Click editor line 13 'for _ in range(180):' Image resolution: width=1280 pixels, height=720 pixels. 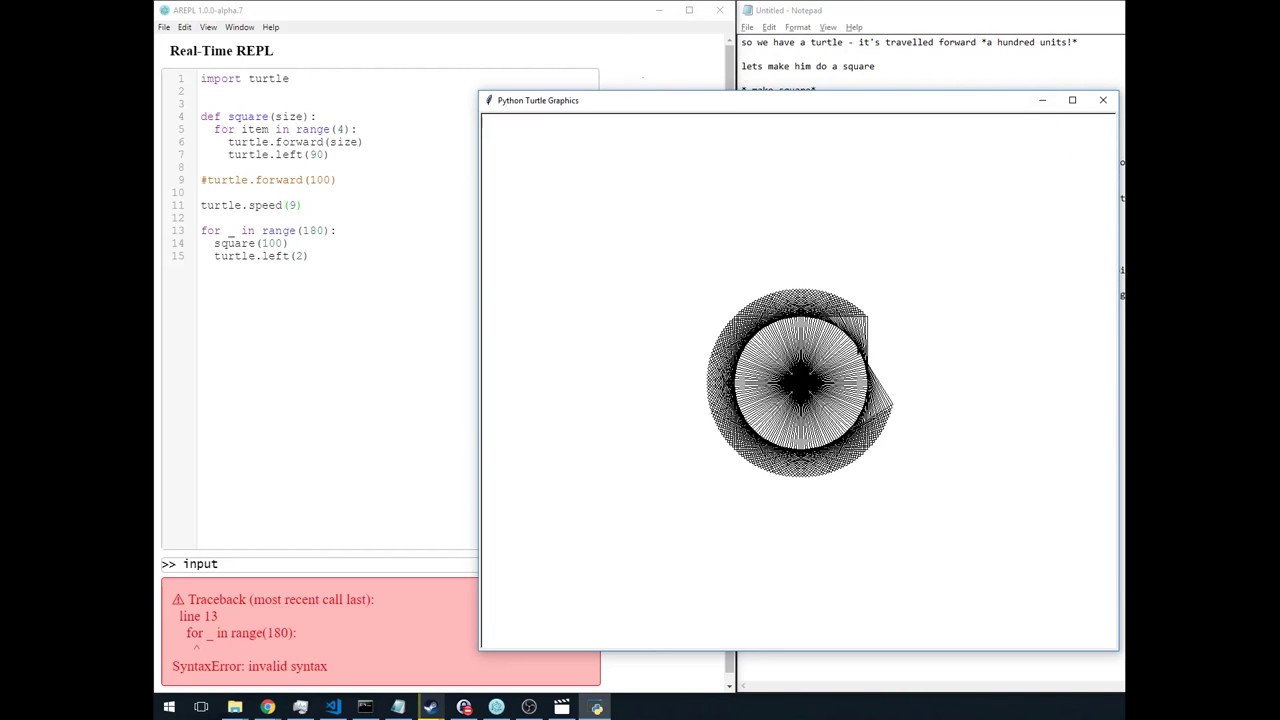[x=268, y=231]
